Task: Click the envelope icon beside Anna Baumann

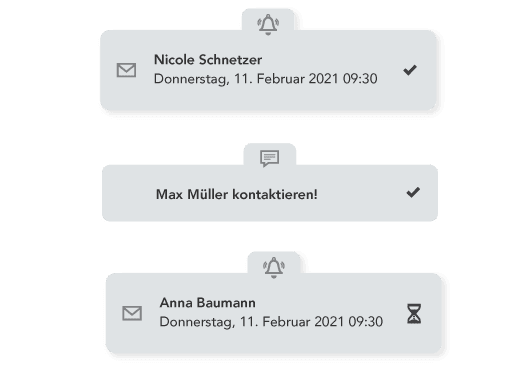Action: (x=132, y=313)
